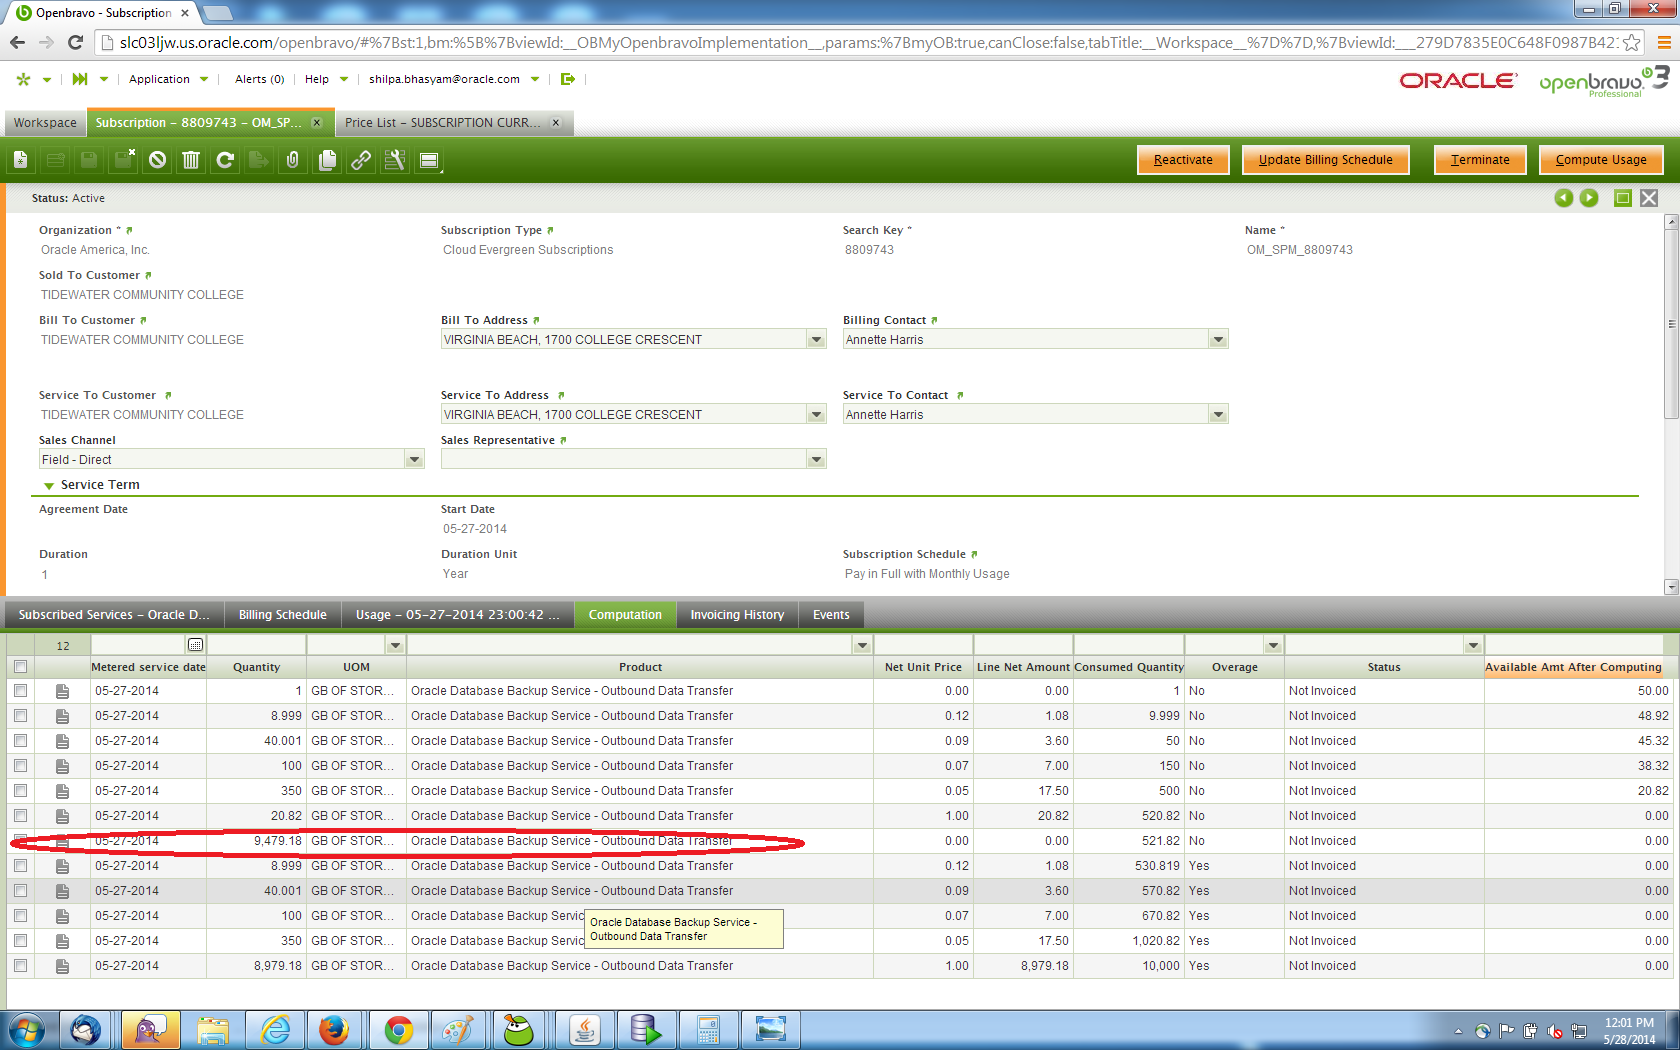Click the Clone record (copy) icon

pyautogui.click(x=327, y=160)
